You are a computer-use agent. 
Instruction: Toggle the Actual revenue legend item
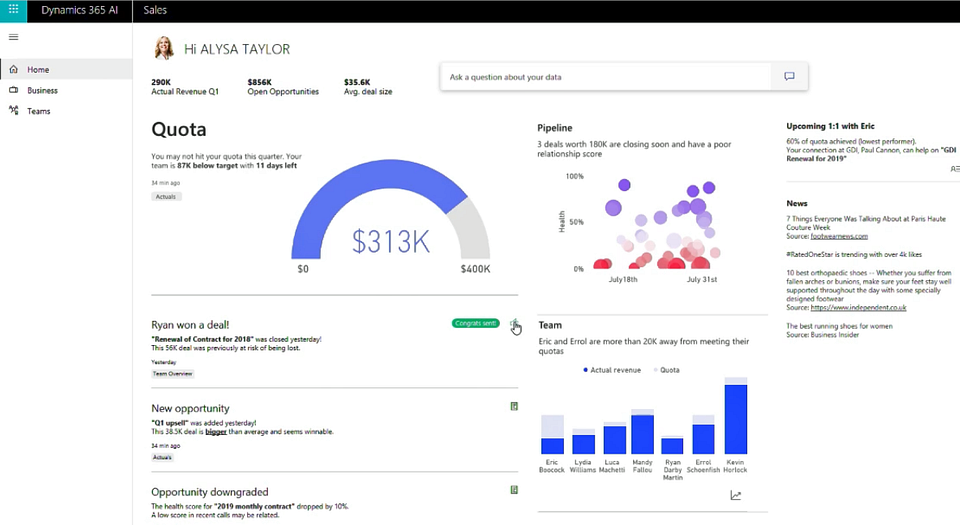[612, 370]
